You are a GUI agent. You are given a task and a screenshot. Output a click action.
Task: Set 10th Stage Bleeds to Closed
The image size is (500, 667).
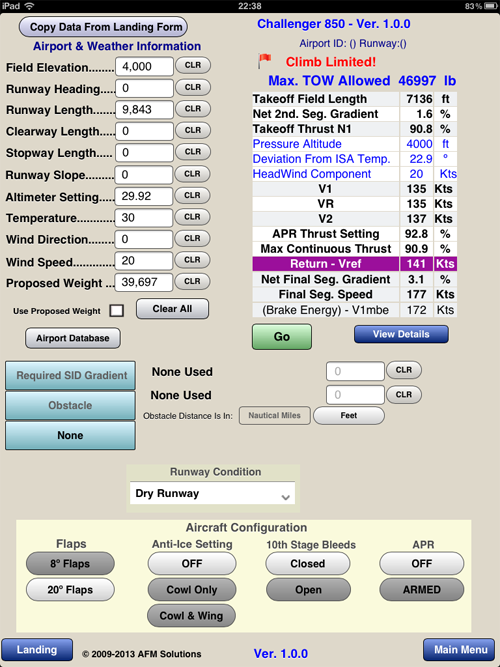(308, 564)
